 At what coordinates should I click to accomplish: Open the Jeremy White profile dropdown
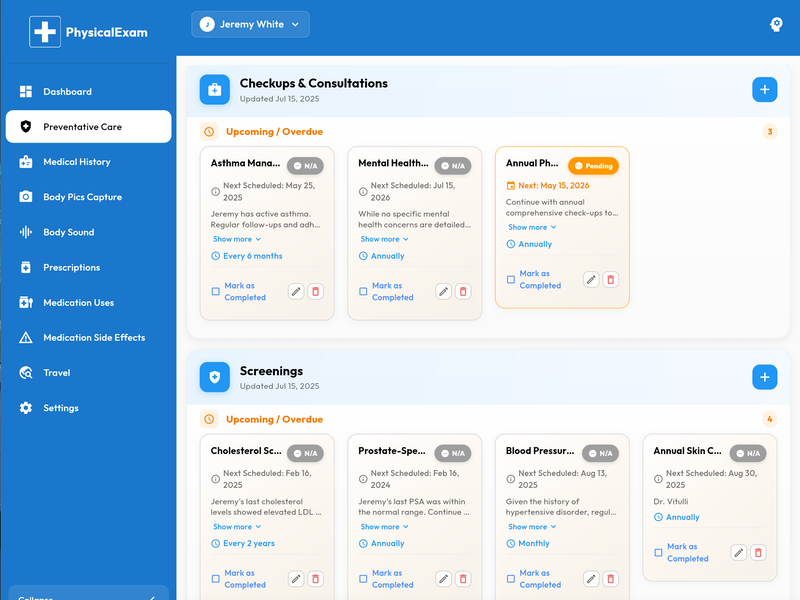[x=250, y=23]
